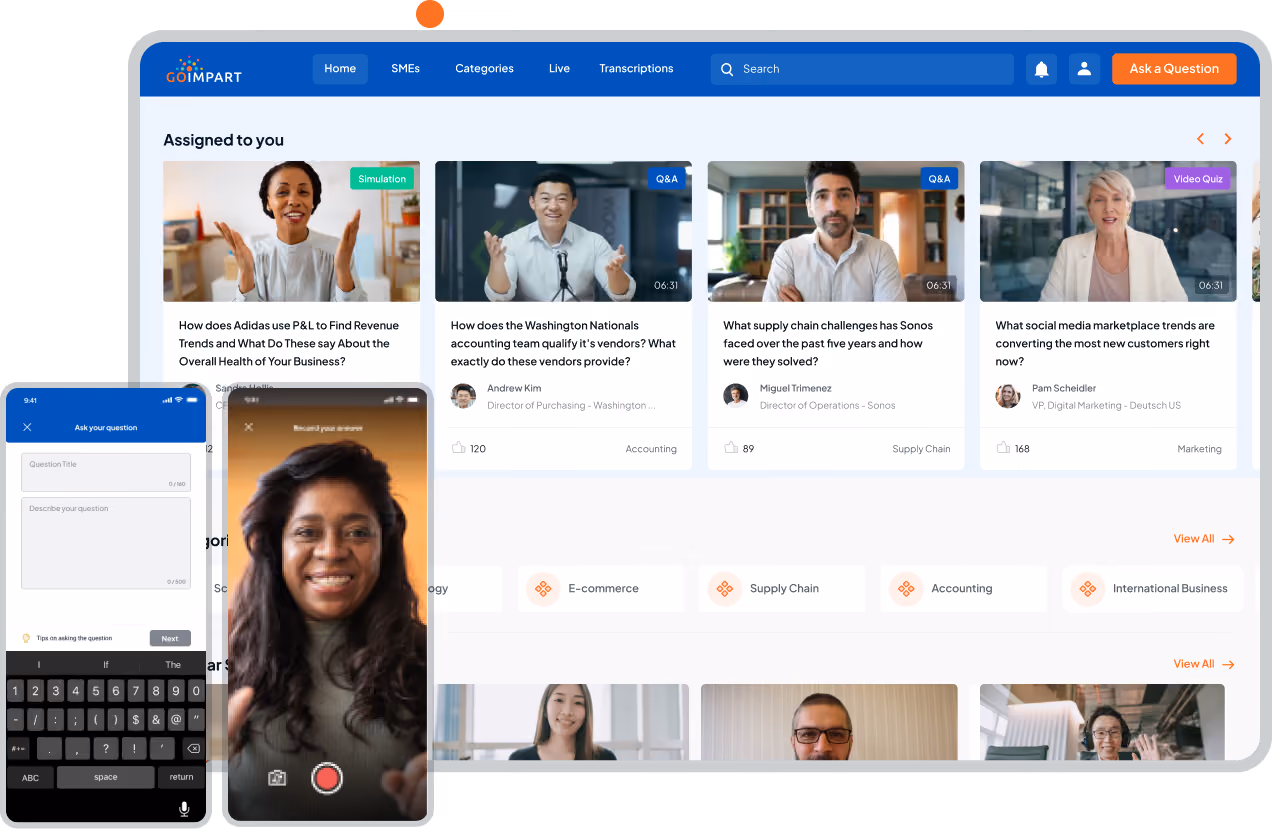The height and width of the screenshot is (829, 1272).
Task: Click the Supply Chain category icon
Action: tap(725, 589)
